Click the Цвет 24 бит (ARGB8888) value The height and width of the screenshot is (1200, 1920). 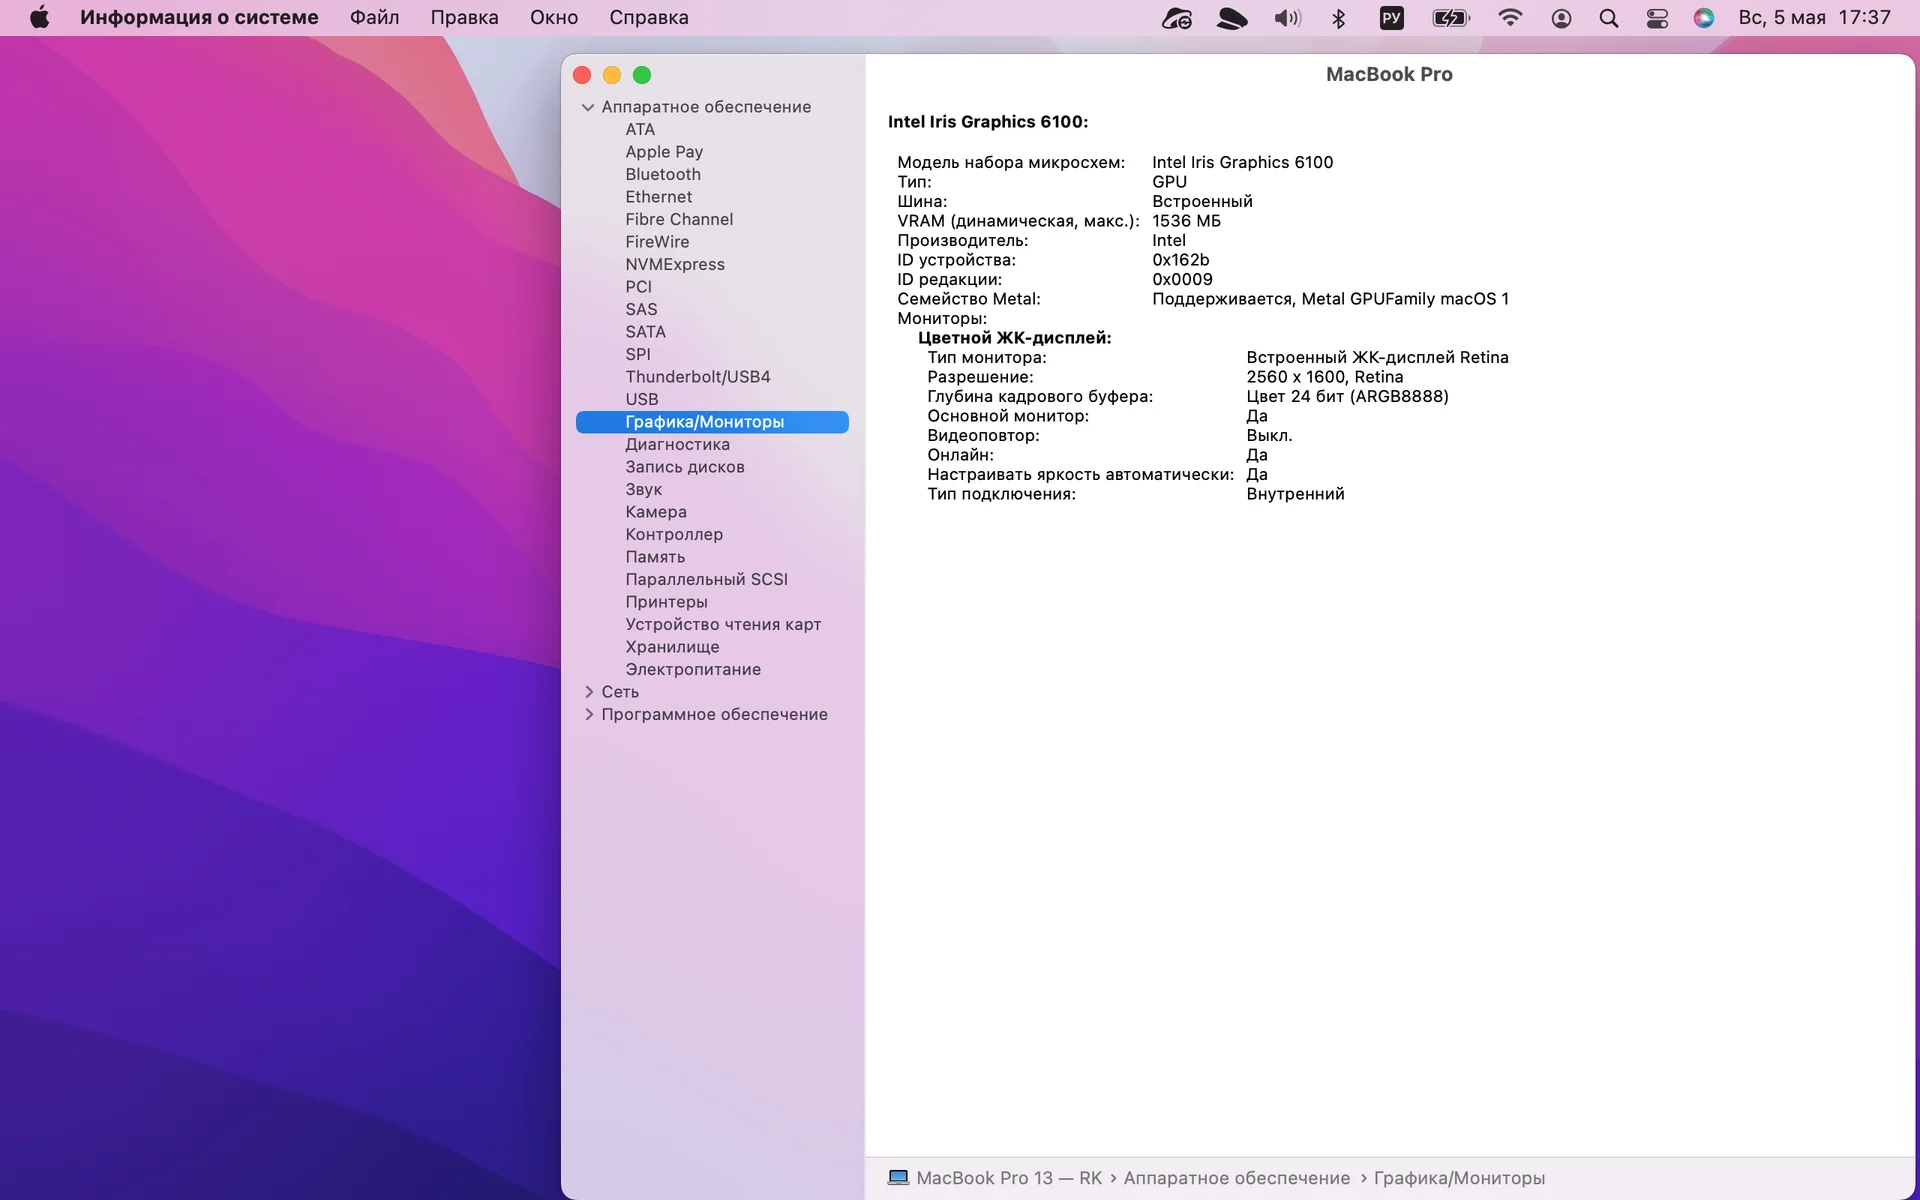click(x=1347, y=396)
